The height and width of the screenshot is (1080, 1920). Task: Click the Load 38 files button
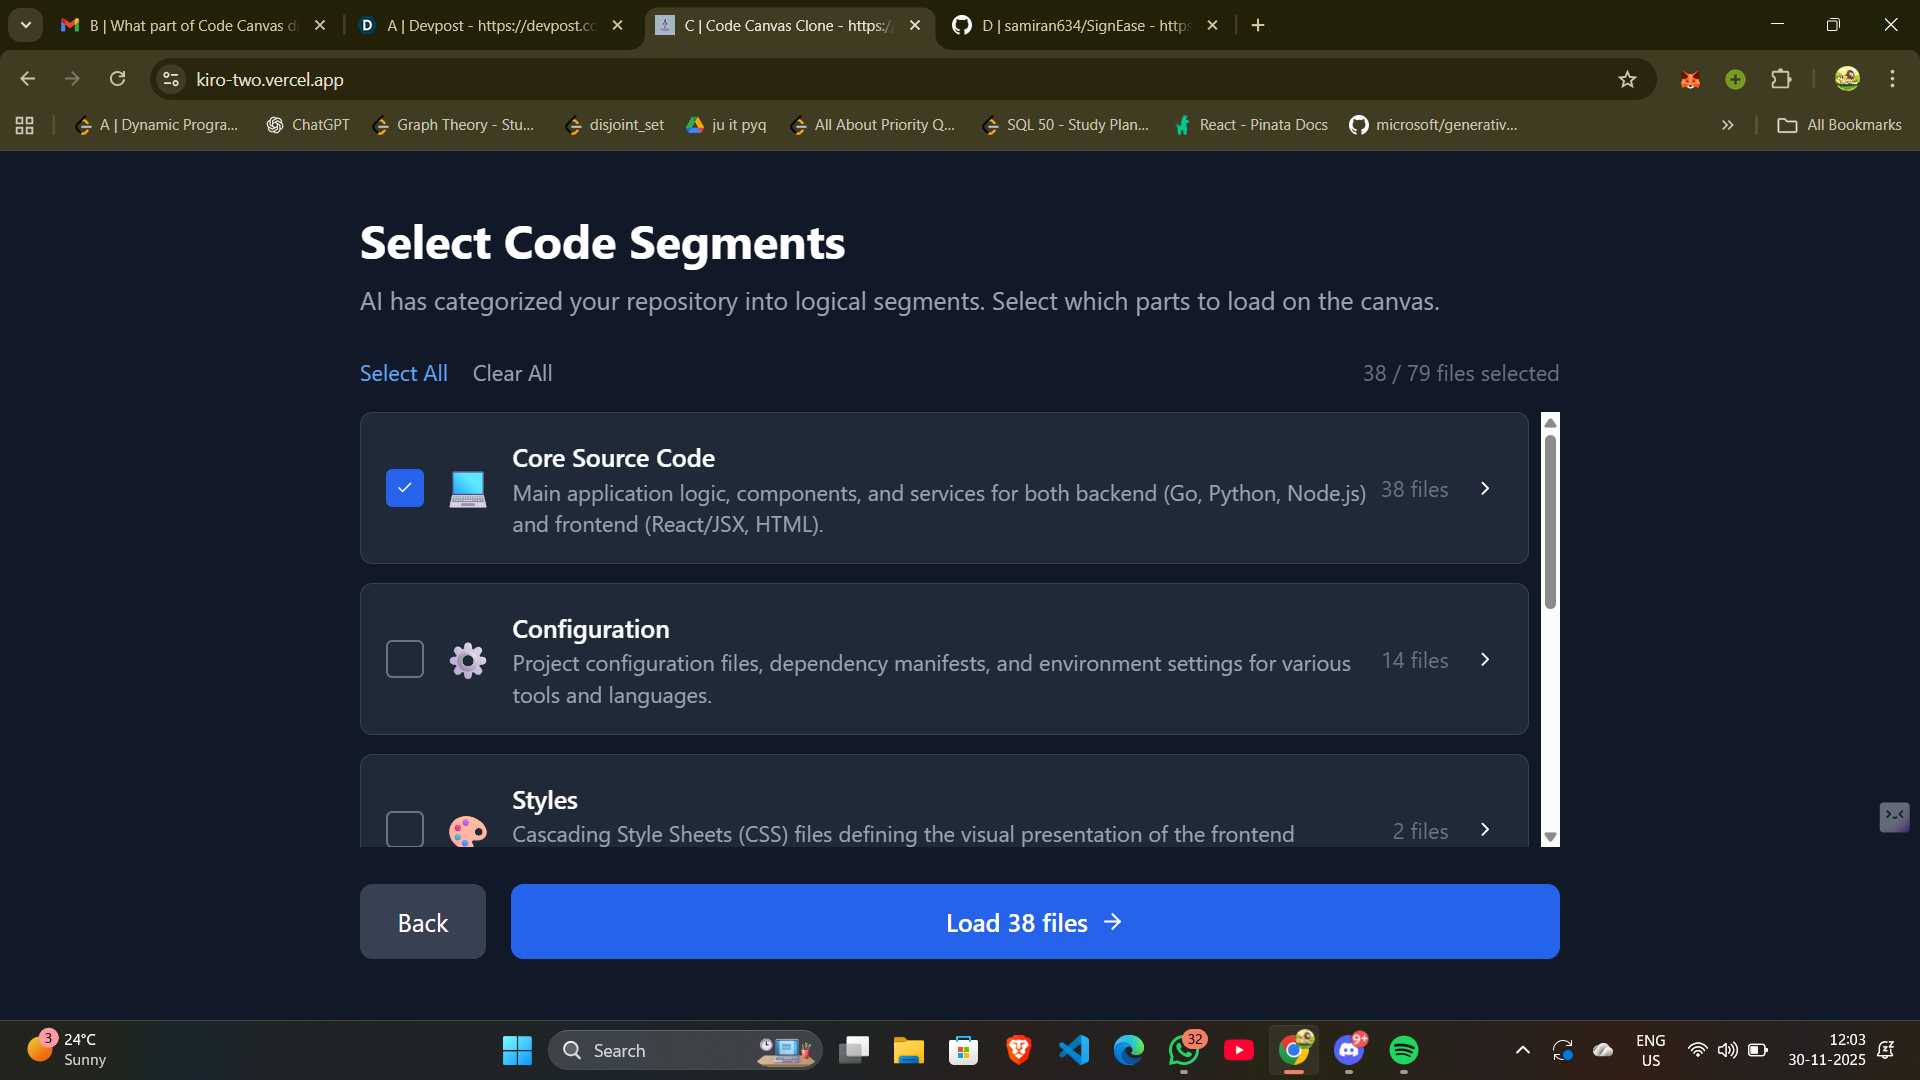(x=1034, y=922)
